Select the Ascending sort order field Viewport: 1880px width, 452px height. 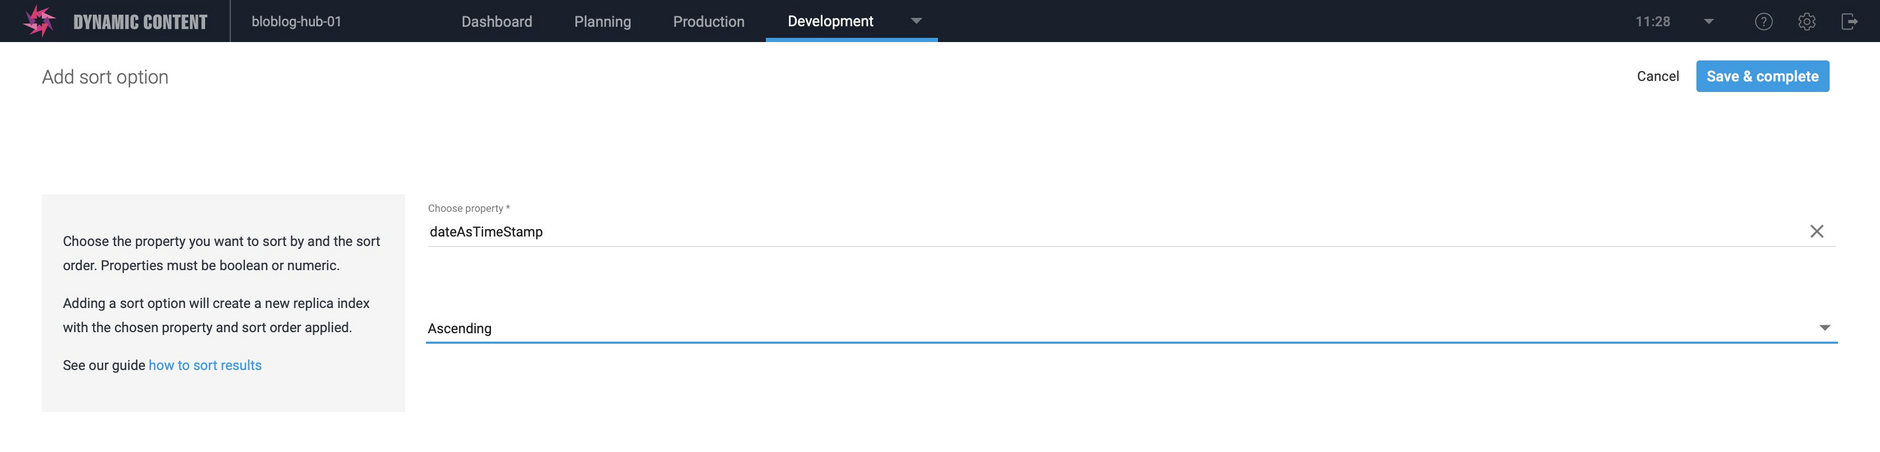pos(1100,328)
